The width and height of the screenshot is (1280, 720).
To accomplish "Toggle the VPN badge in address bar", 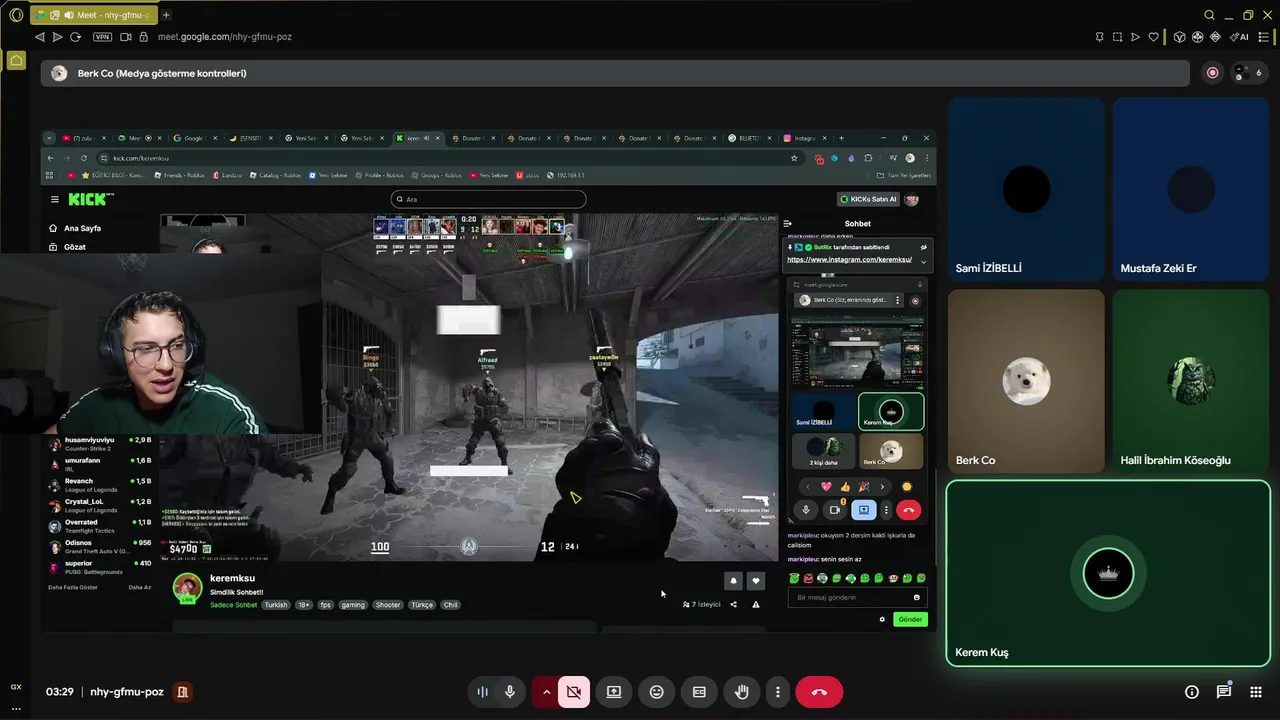I will pyautogui.click(x=102, y=37).
